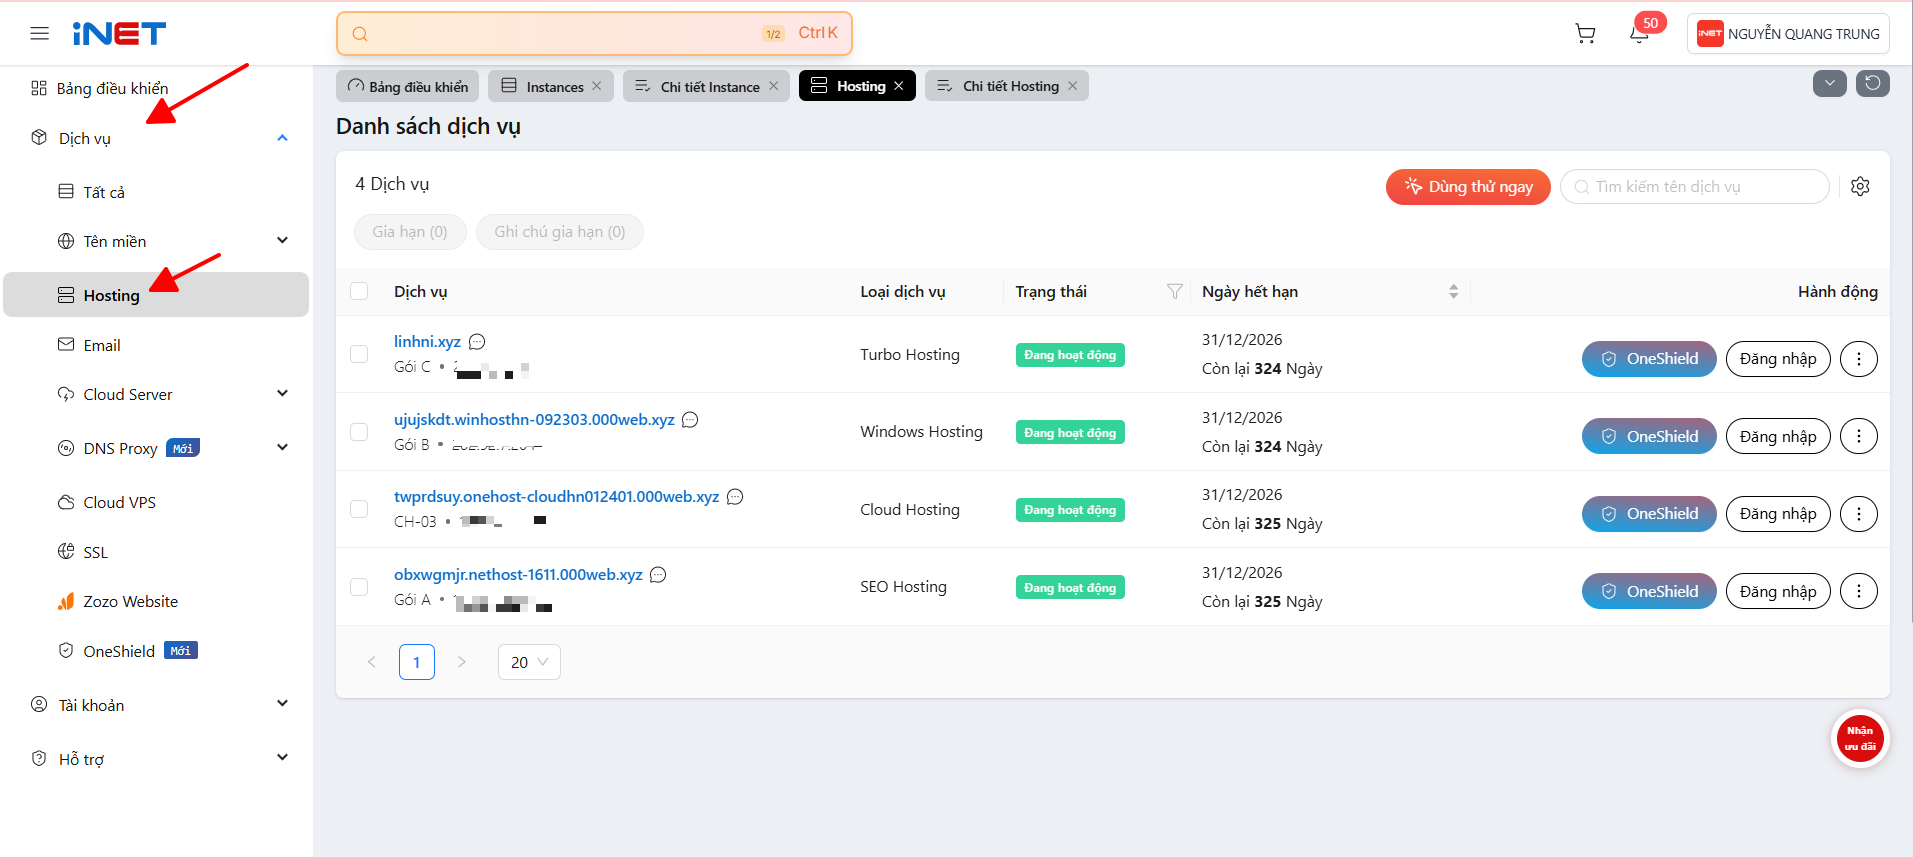Viewport: 1913px width, 857px height.
Task: Select all services header checkbox
Action: coord(359,291)
